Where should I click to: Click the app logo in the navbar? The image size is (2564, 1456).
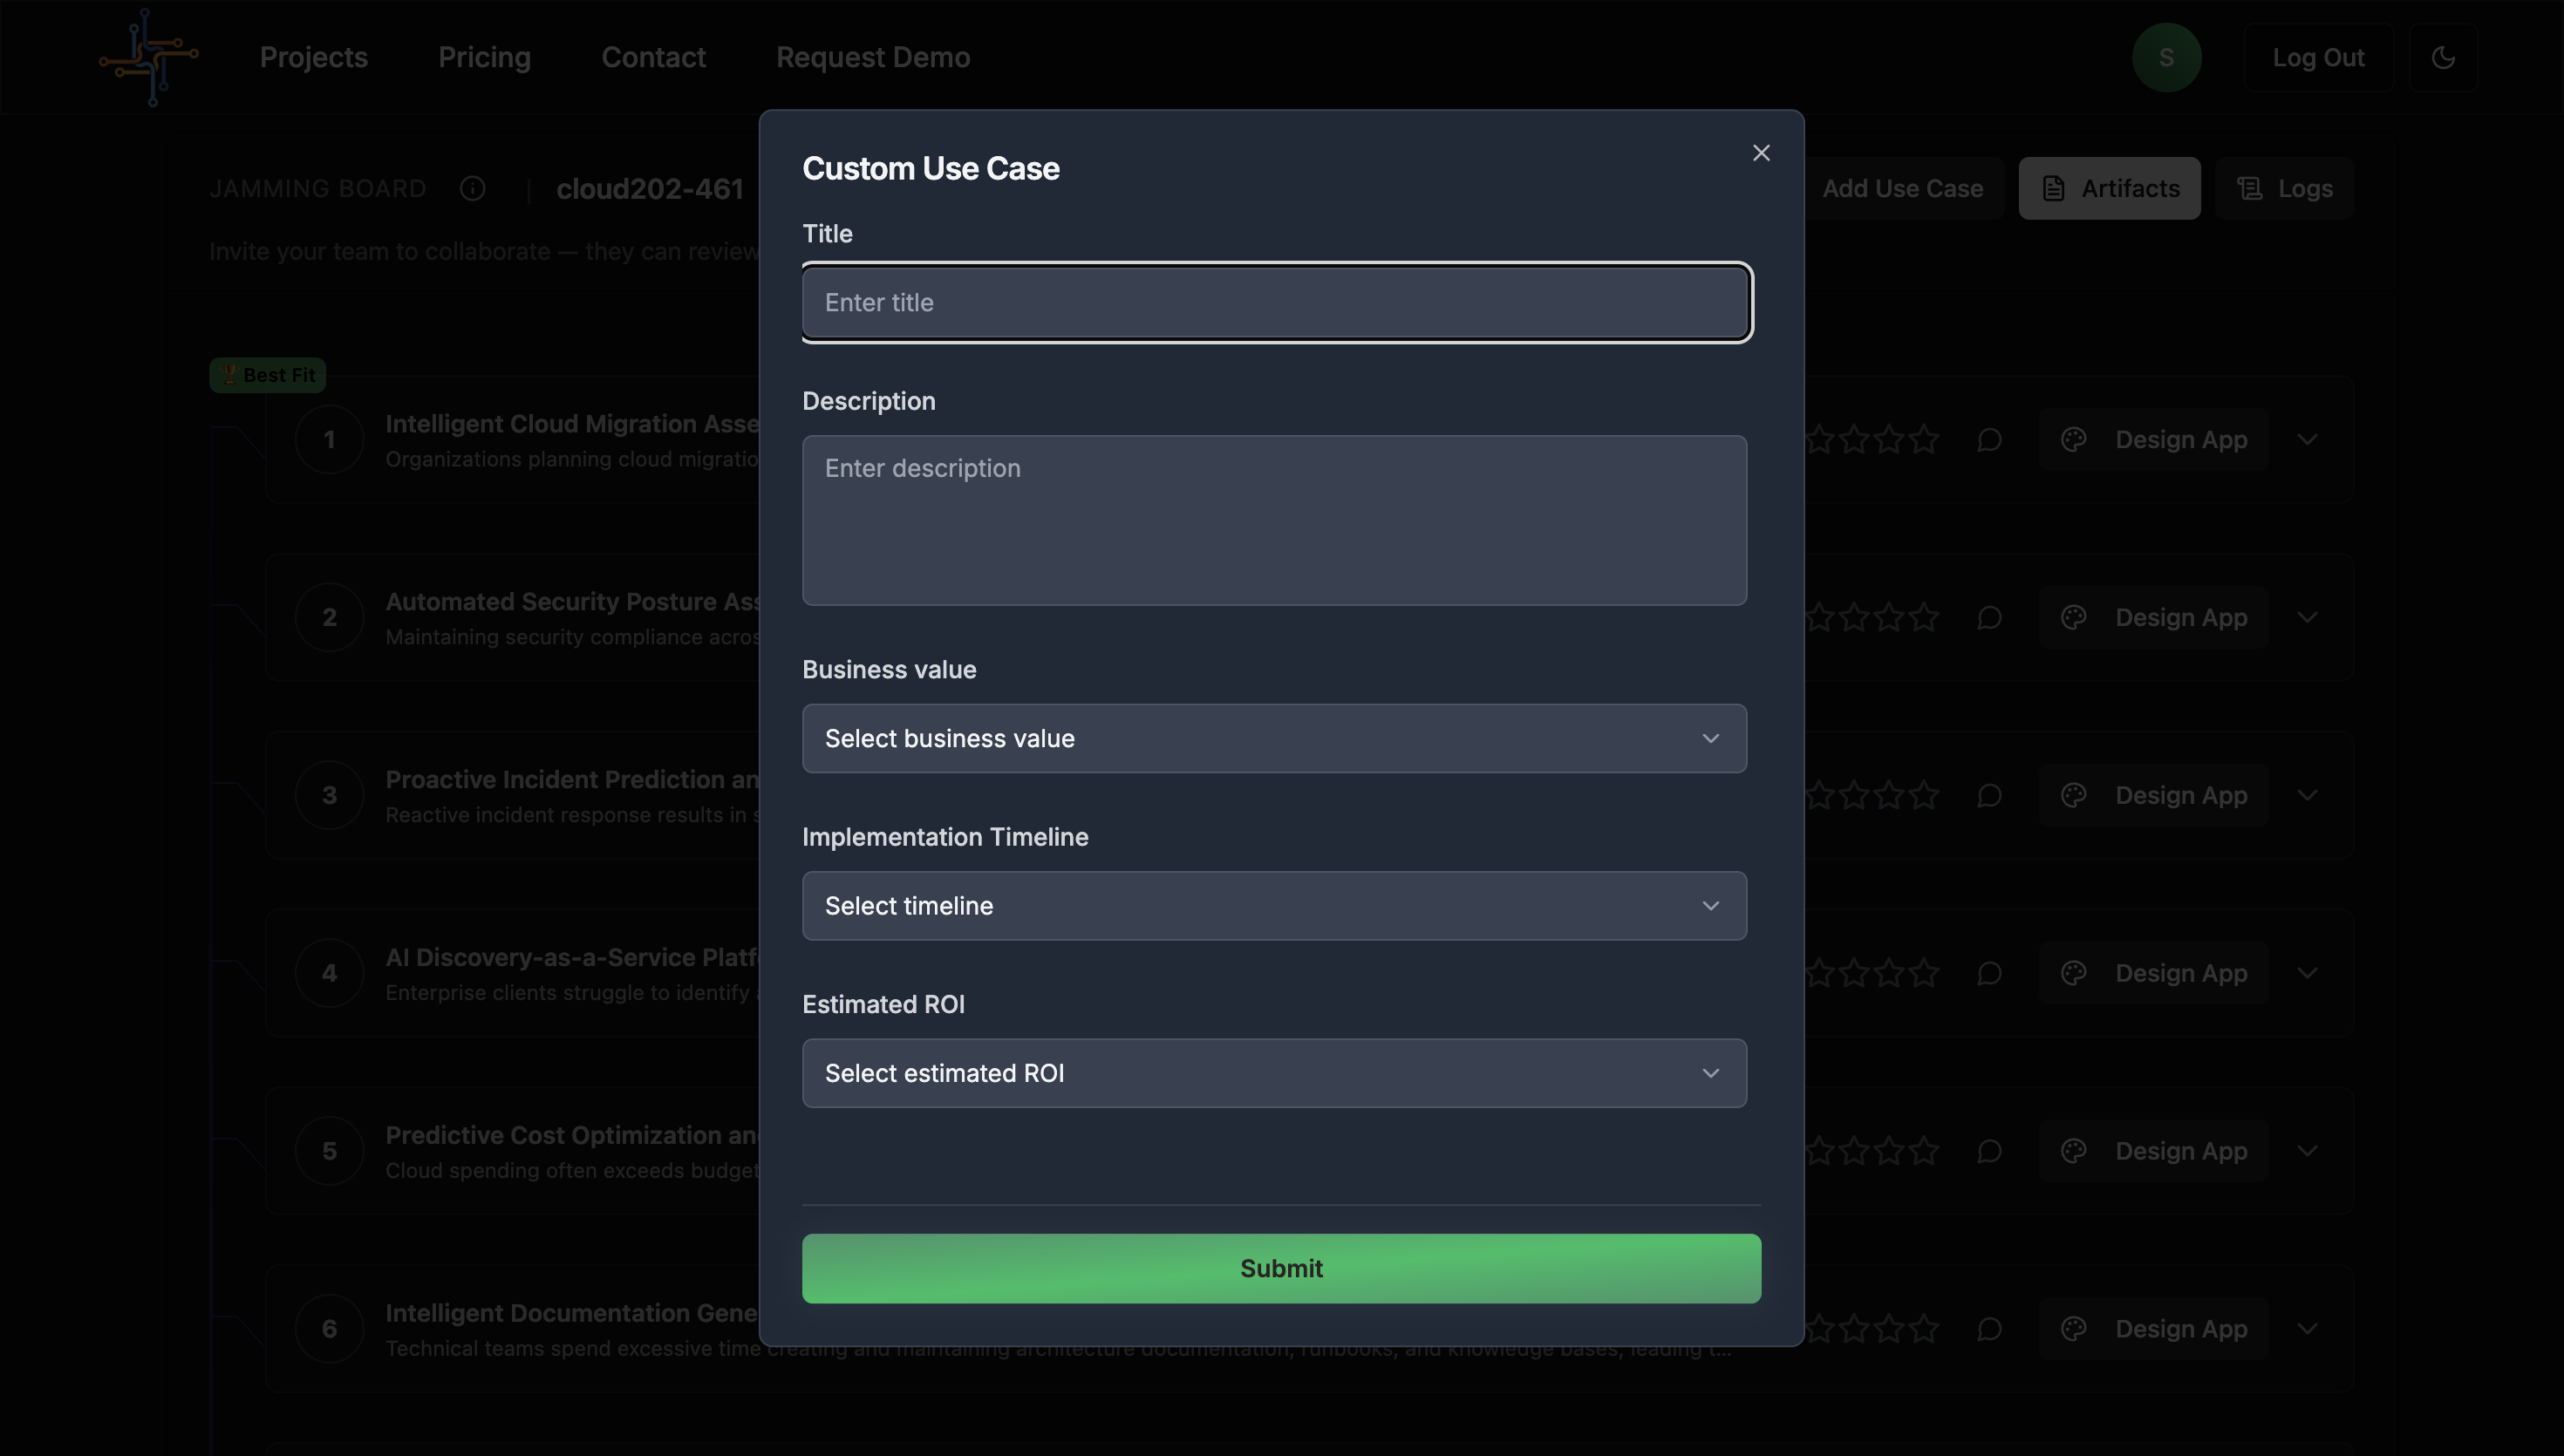pyautogui.click(x=149, y=57)
